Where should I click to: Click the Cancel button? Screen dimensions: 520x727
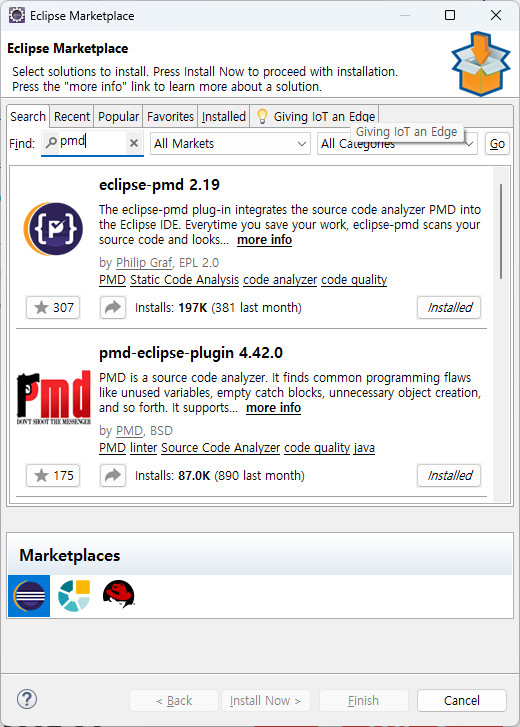pos(462,700)
